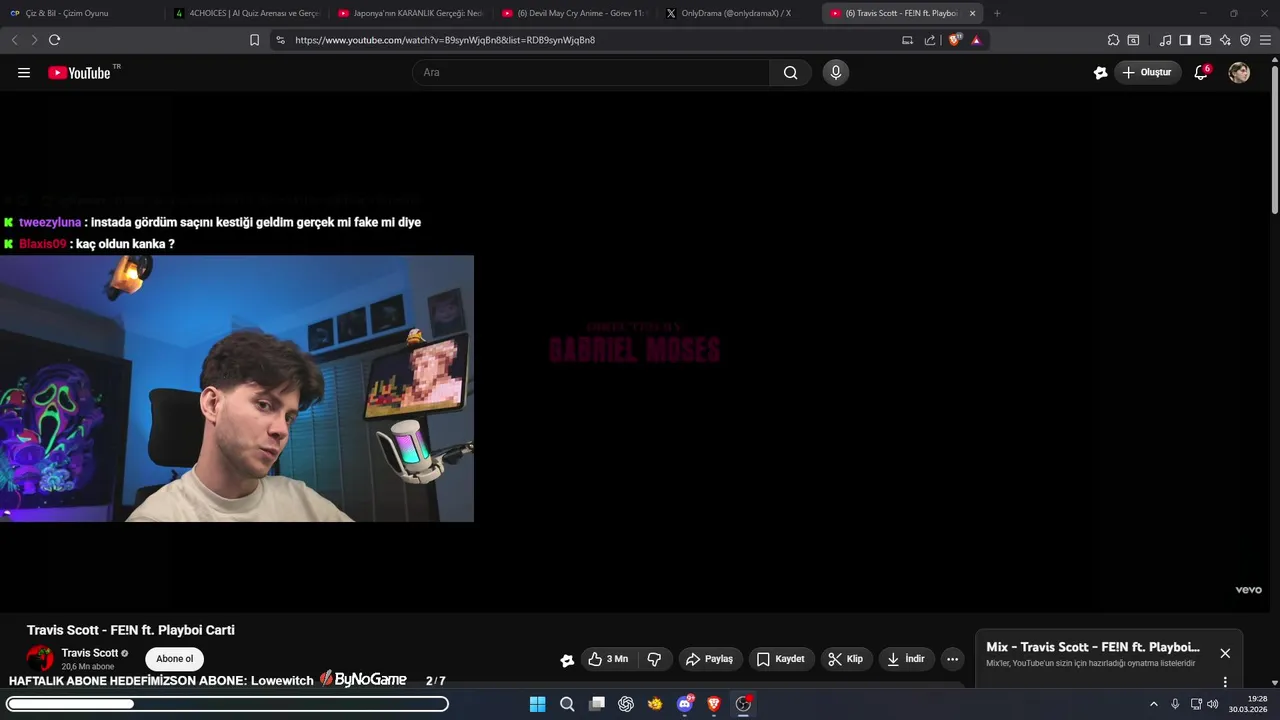
Task: Share this page via the address bar share icon
Action: [930, 40]
